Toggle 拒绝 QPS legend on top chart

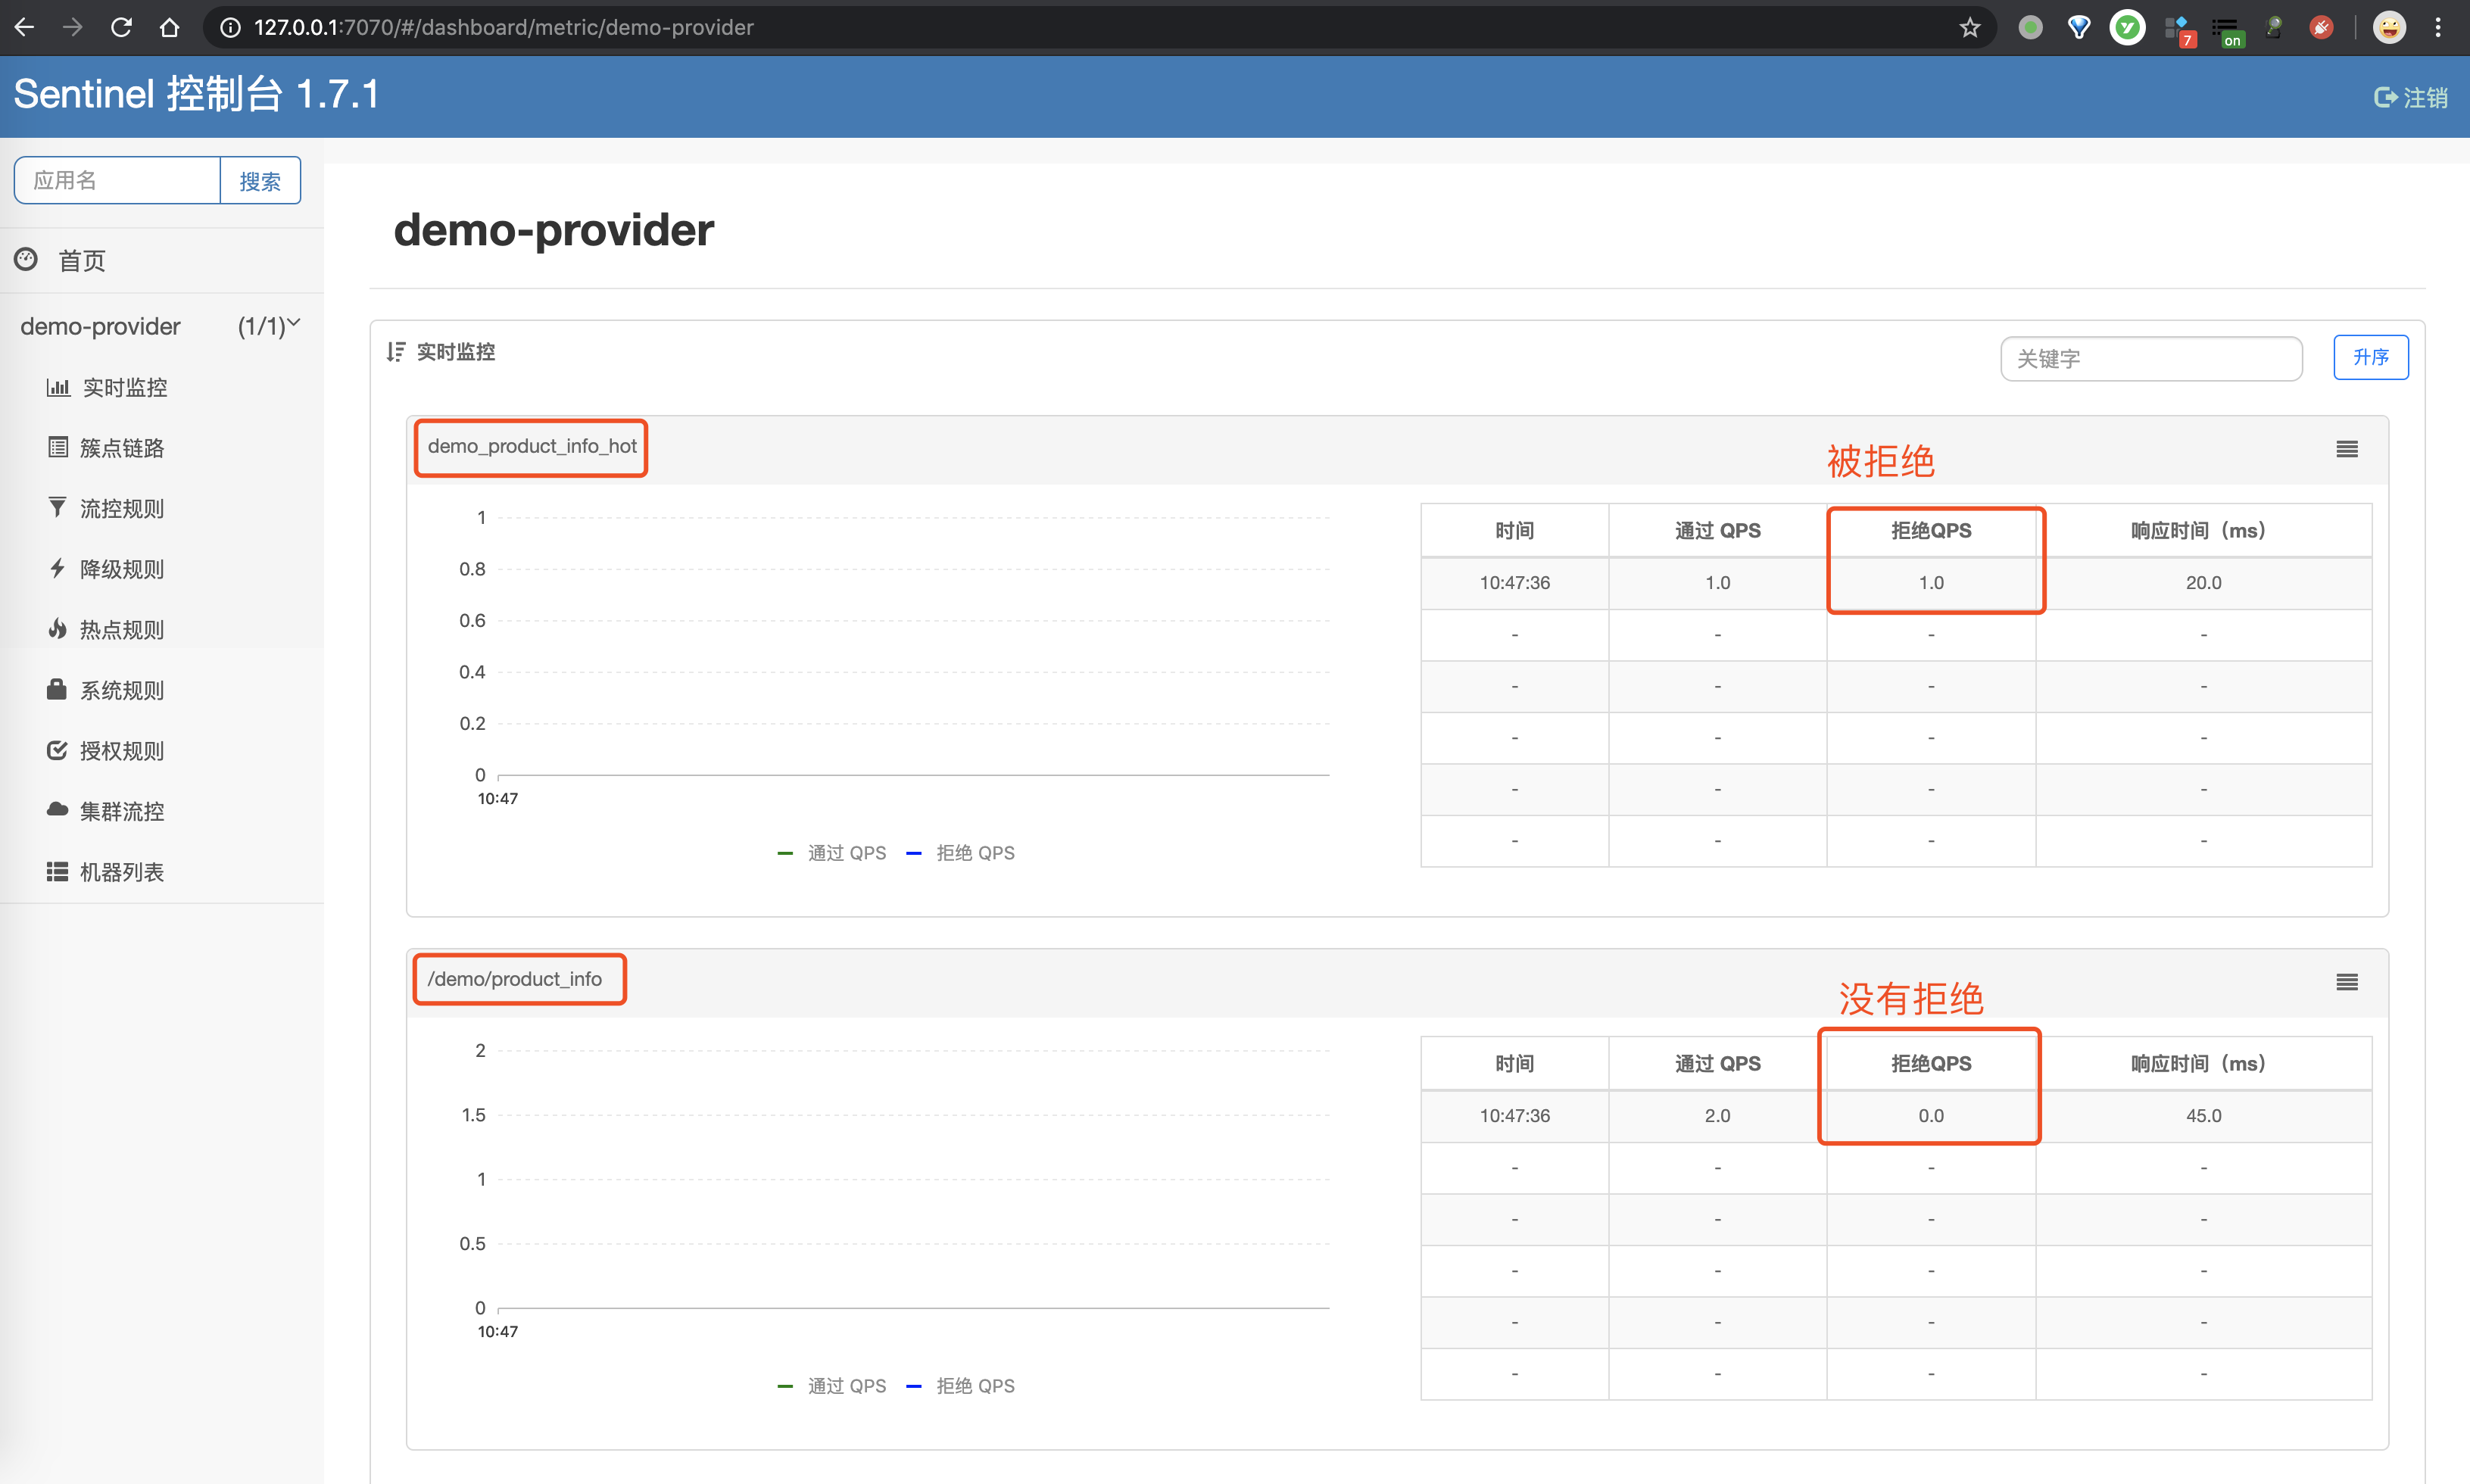coord(961,852)
